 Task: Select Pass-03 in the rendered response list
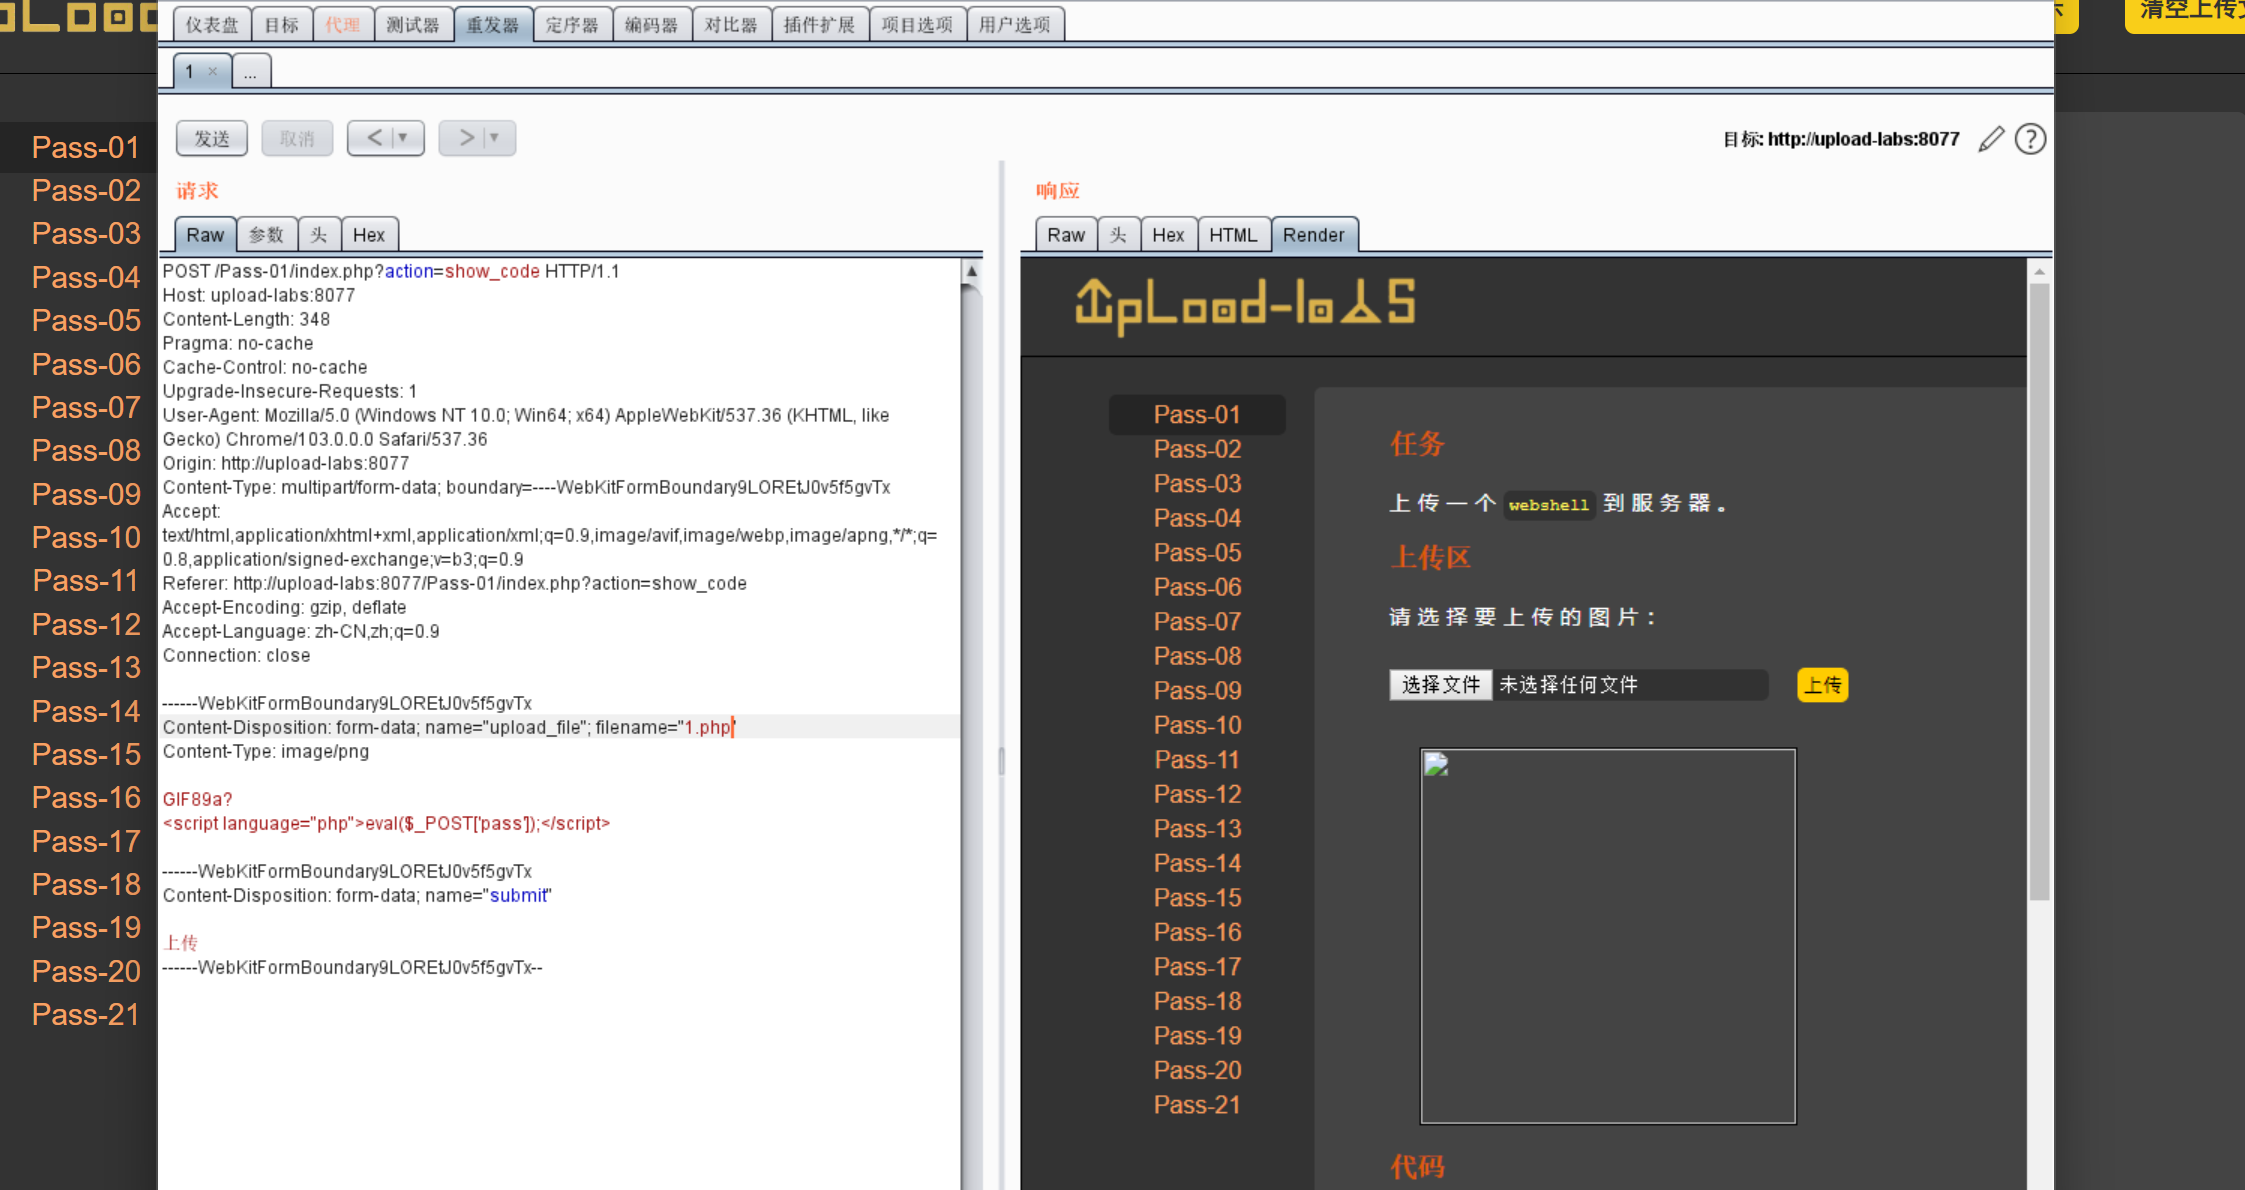(x=1197, y=483)
